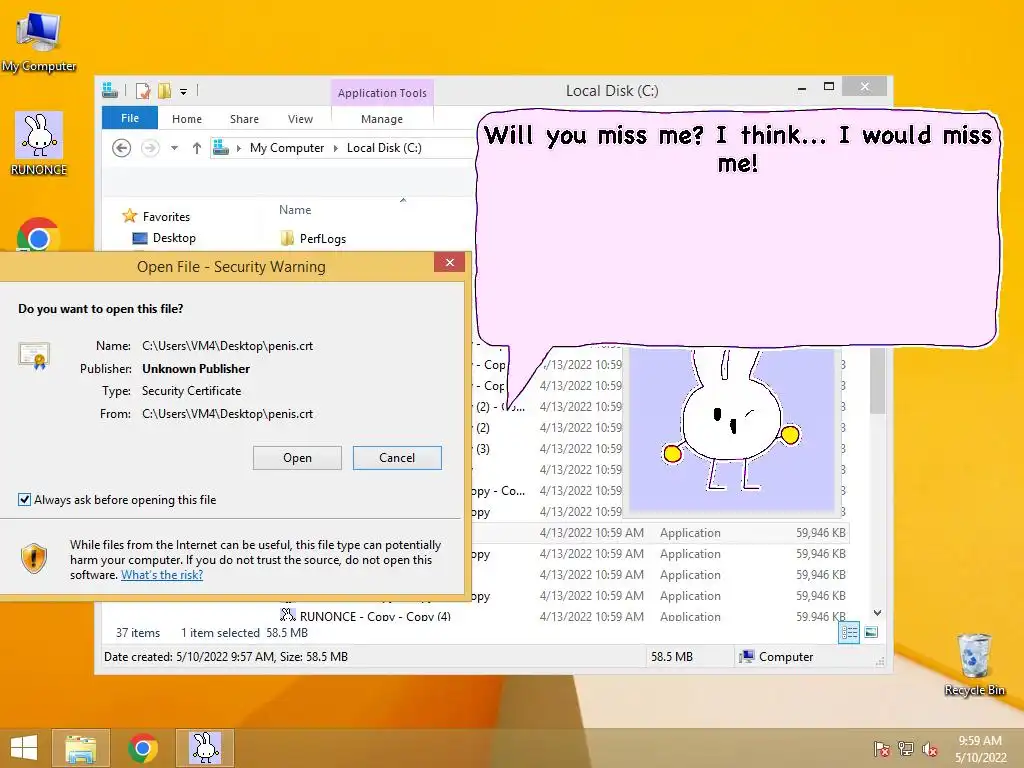This screenshot has height=768, width=1024.
Task: Click the Computer status bar entry
Action: point(776,657)
